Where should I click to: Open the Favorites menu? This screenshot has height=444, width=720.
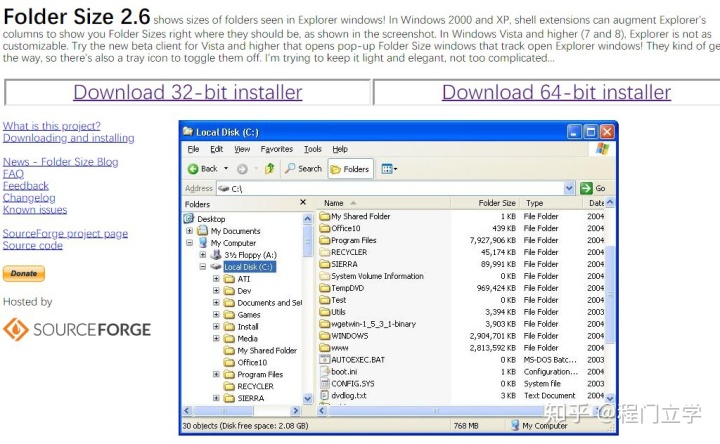pos(276,149)
